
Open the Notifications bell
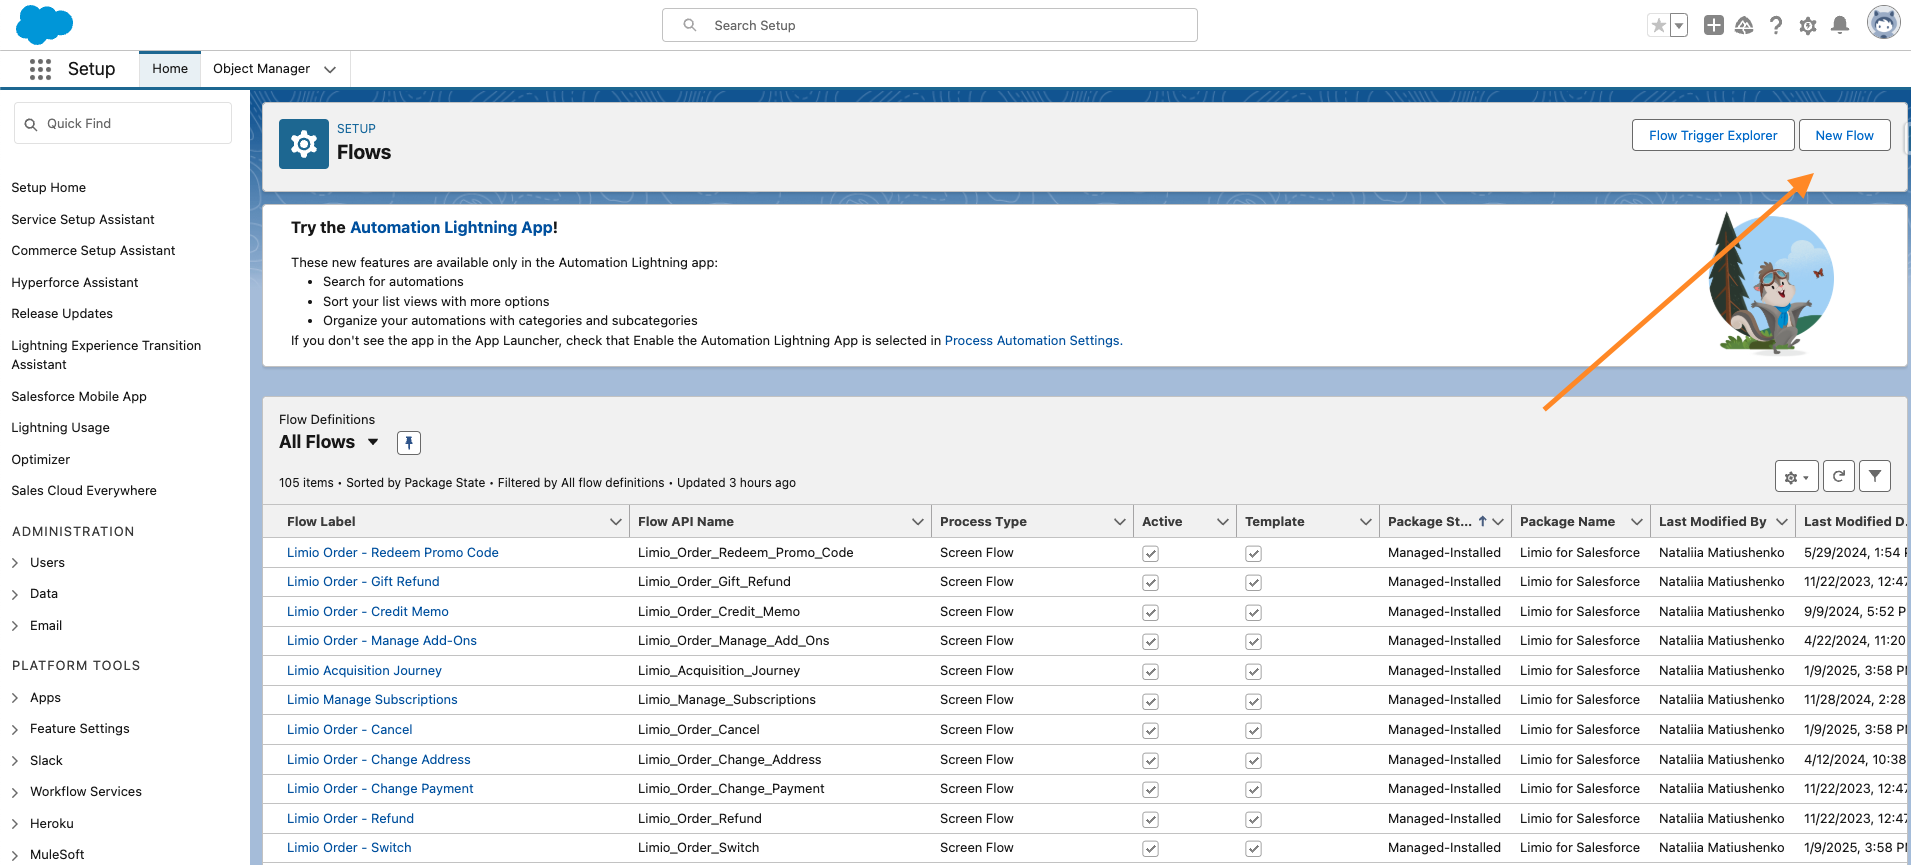tap(1840, 25)
